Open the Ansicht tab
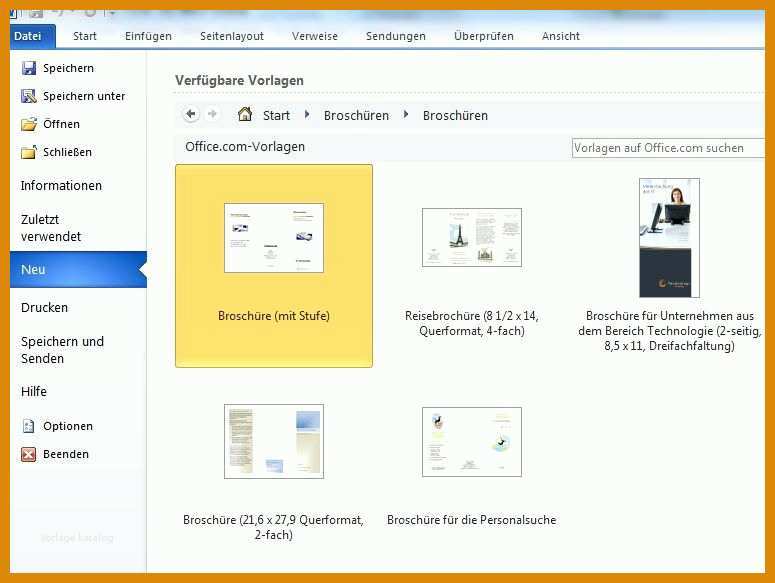 click(560, 36)
